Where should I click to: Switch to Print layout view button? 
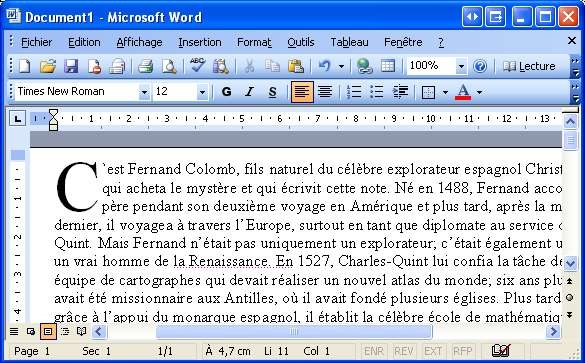pyautogui.click(x=48, y=331)
